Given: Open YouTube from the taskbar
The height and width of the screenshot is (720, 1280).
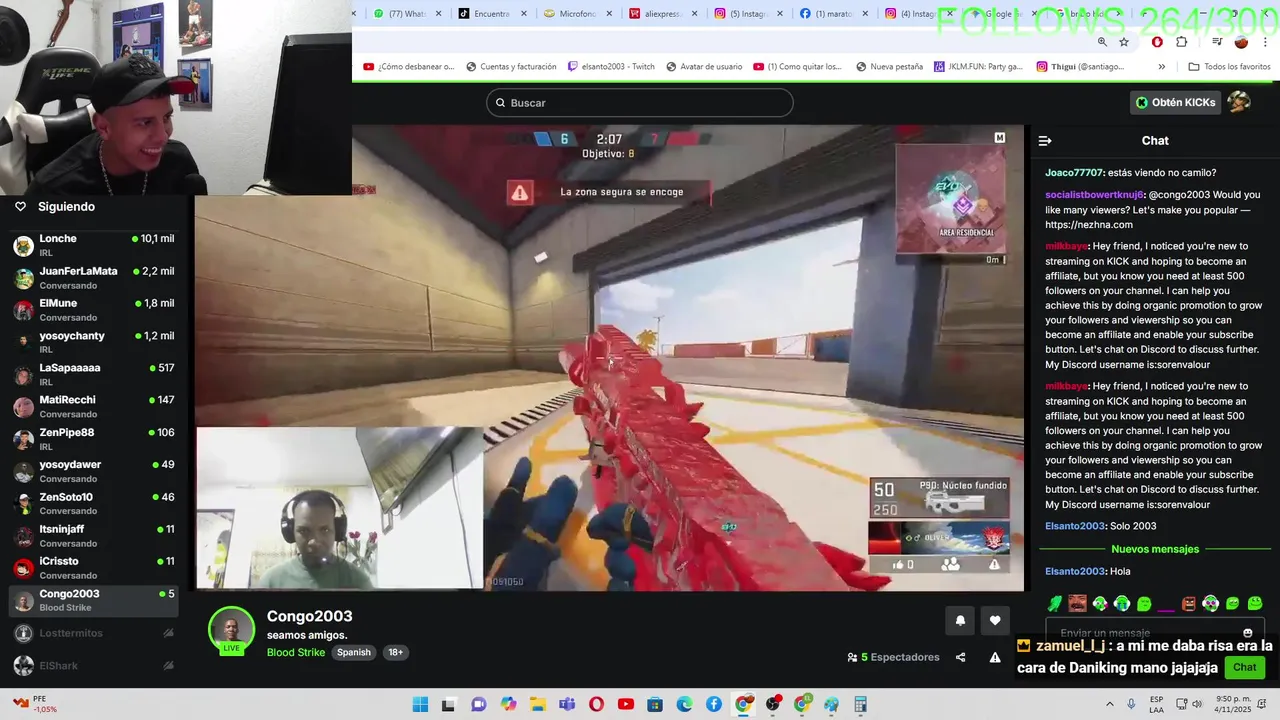Looking at the screenshot, I should click(626, 704).
